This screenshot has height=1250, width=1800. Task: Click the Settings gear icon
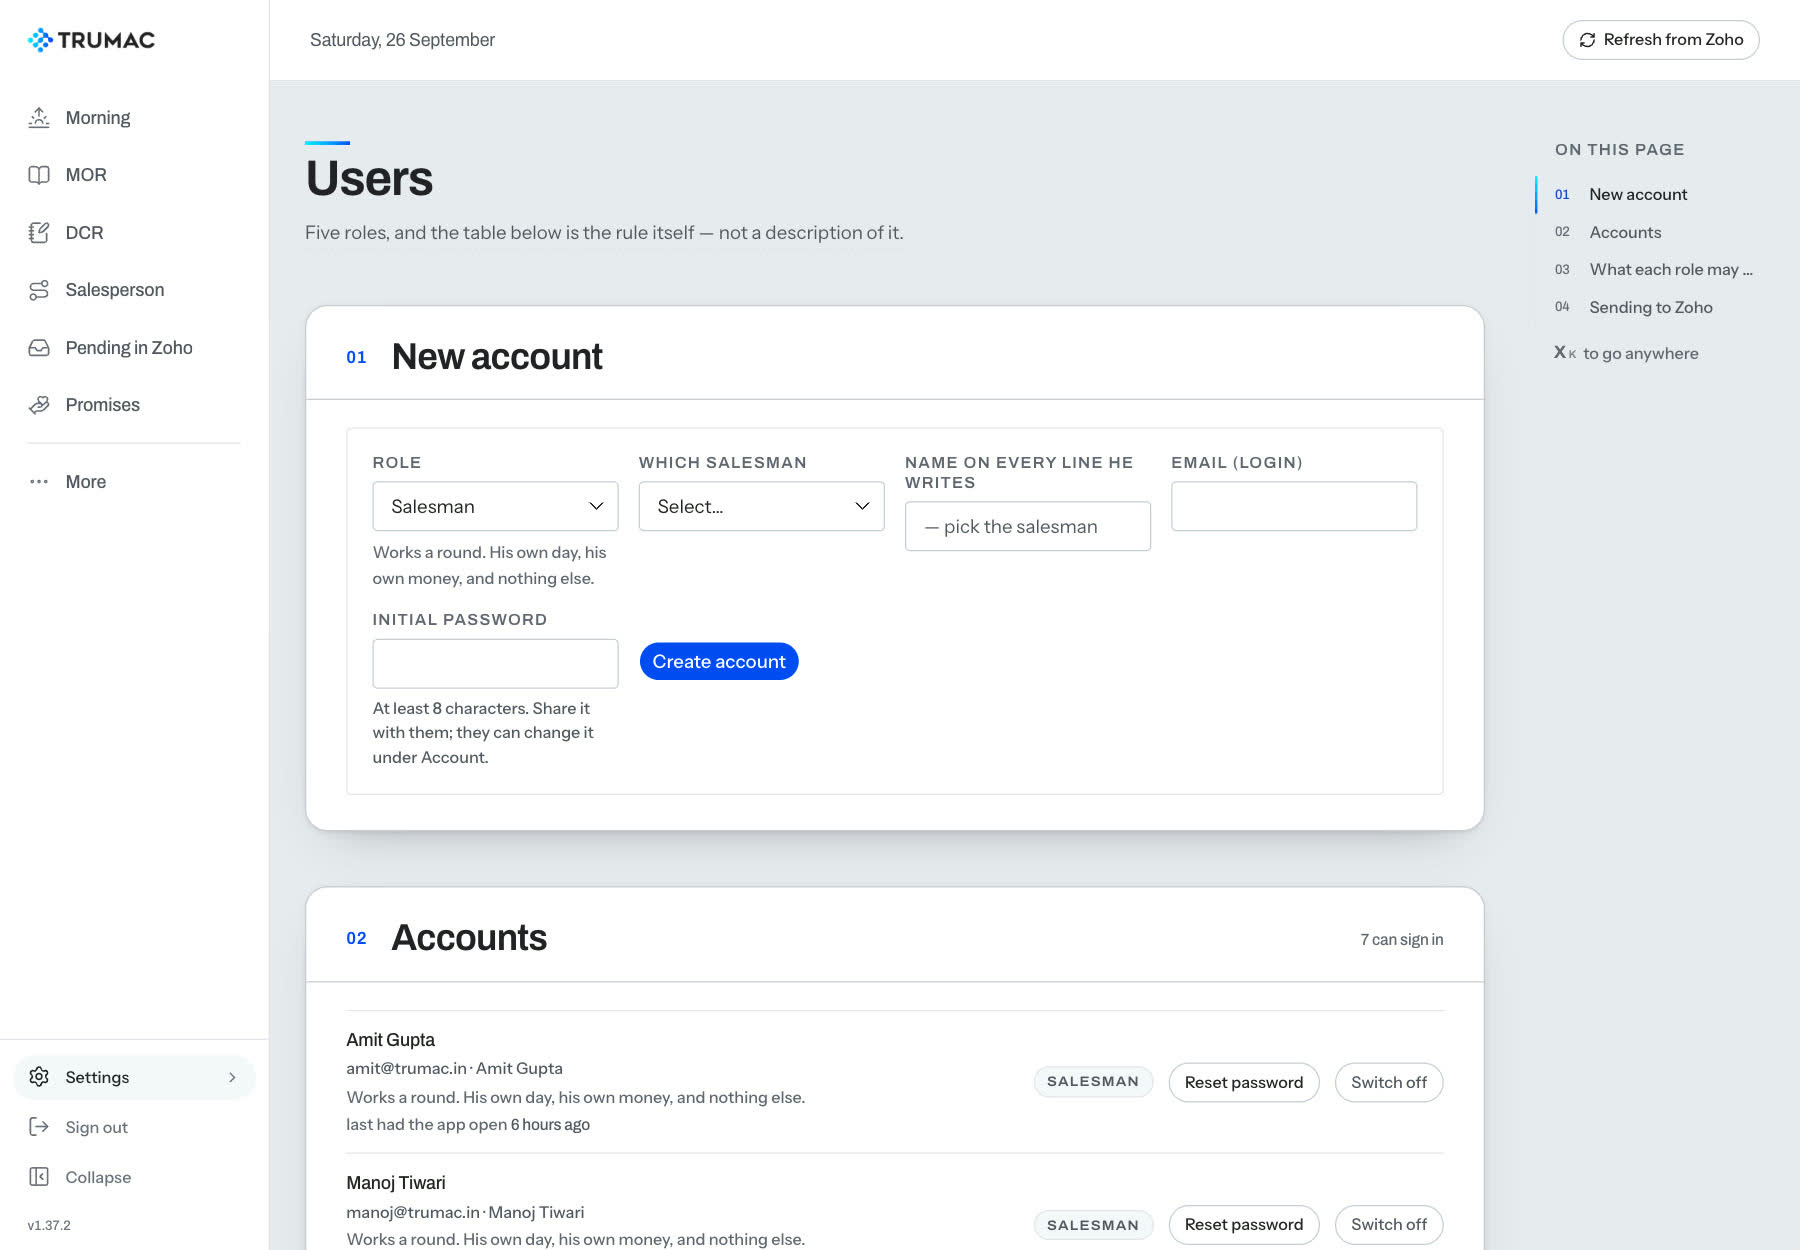coord(39,1077)
